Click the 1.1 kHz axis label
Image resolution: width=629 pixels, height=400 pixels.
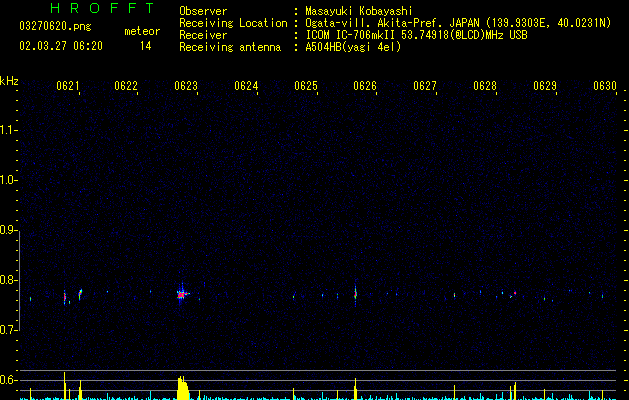click(x=8, y=130)
